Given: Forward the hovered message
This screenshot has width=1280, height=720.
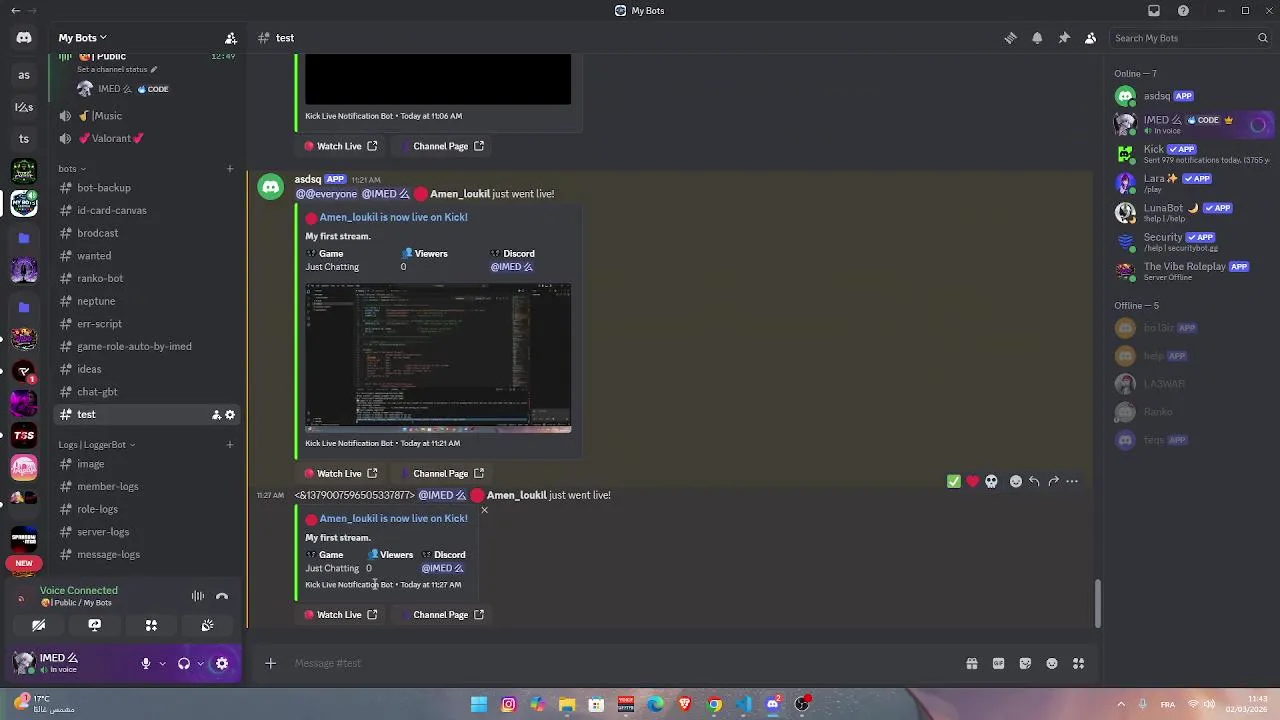Looking at the screenshot, I should 1053,482.
